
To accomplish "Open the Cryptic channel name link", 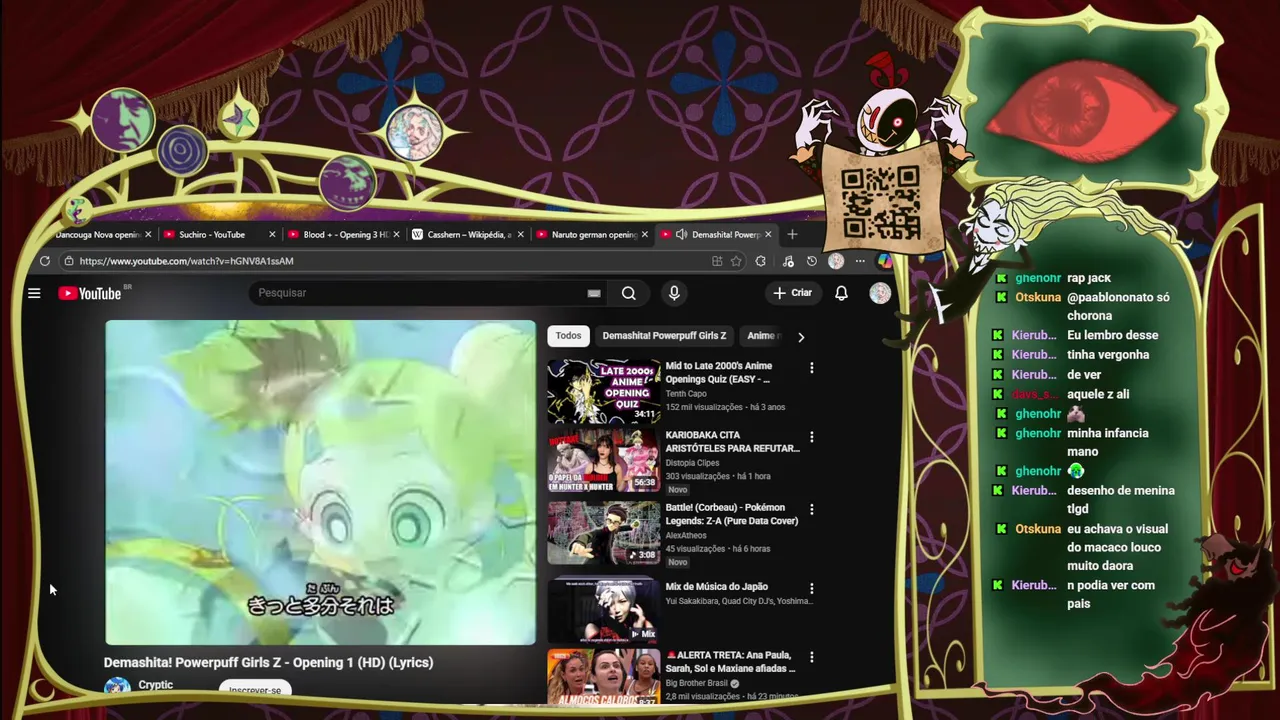I will point(156,685).
